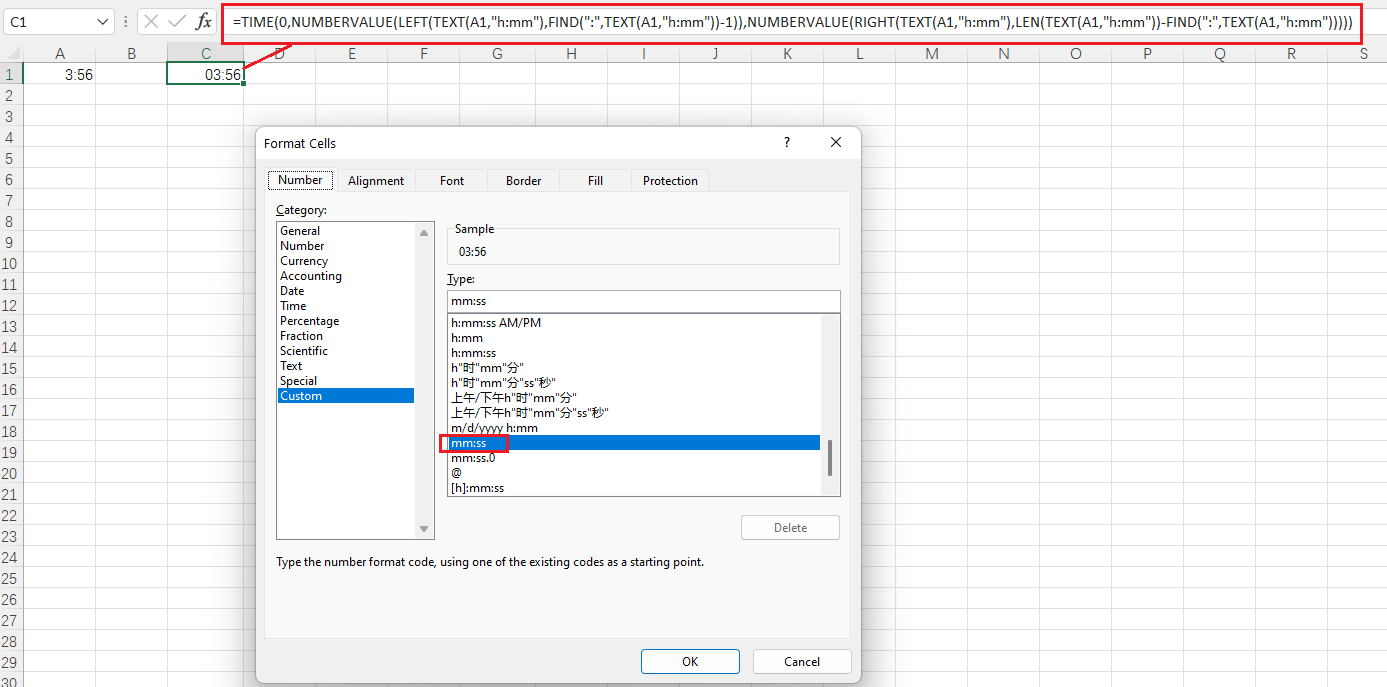Click the formula bar options dots
Screen dimensions: 1387x687
point(125,21)
